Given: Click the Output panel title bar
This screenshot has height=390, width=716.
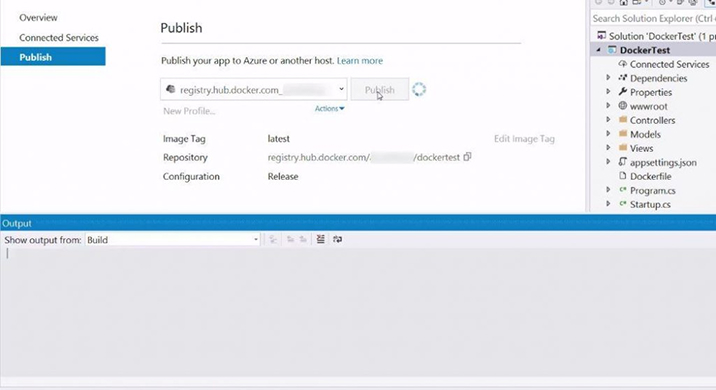Looking at the screenshot, I should pyautogui.click(x=358, y=223).
